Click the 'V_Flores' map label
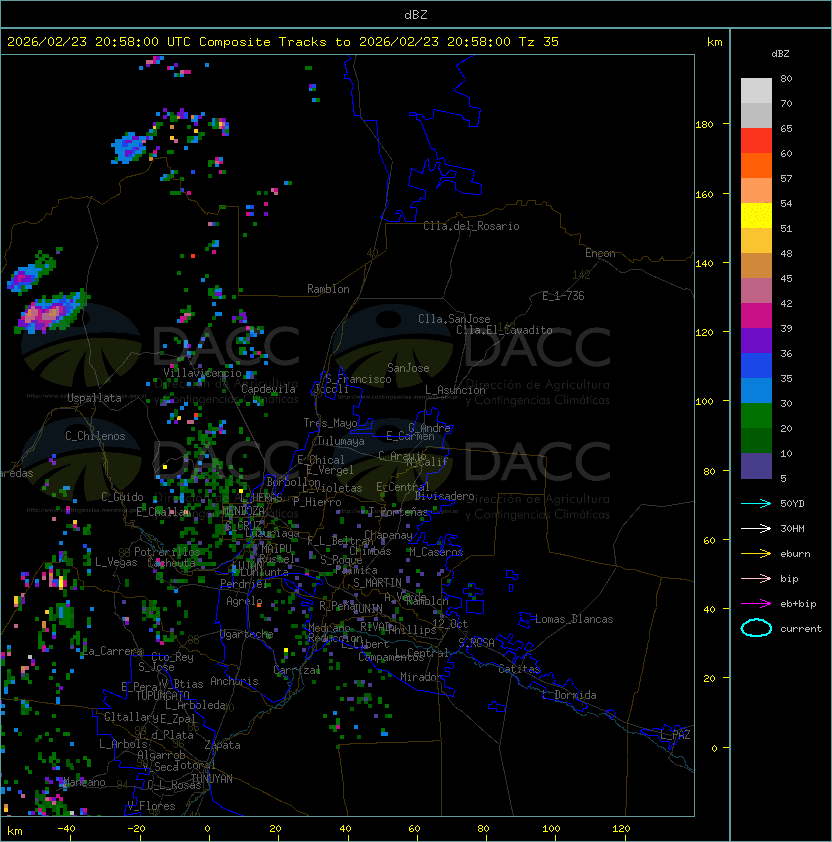This screenshot has width=832, height=842. pyautogui.click(x=151, y=806)
